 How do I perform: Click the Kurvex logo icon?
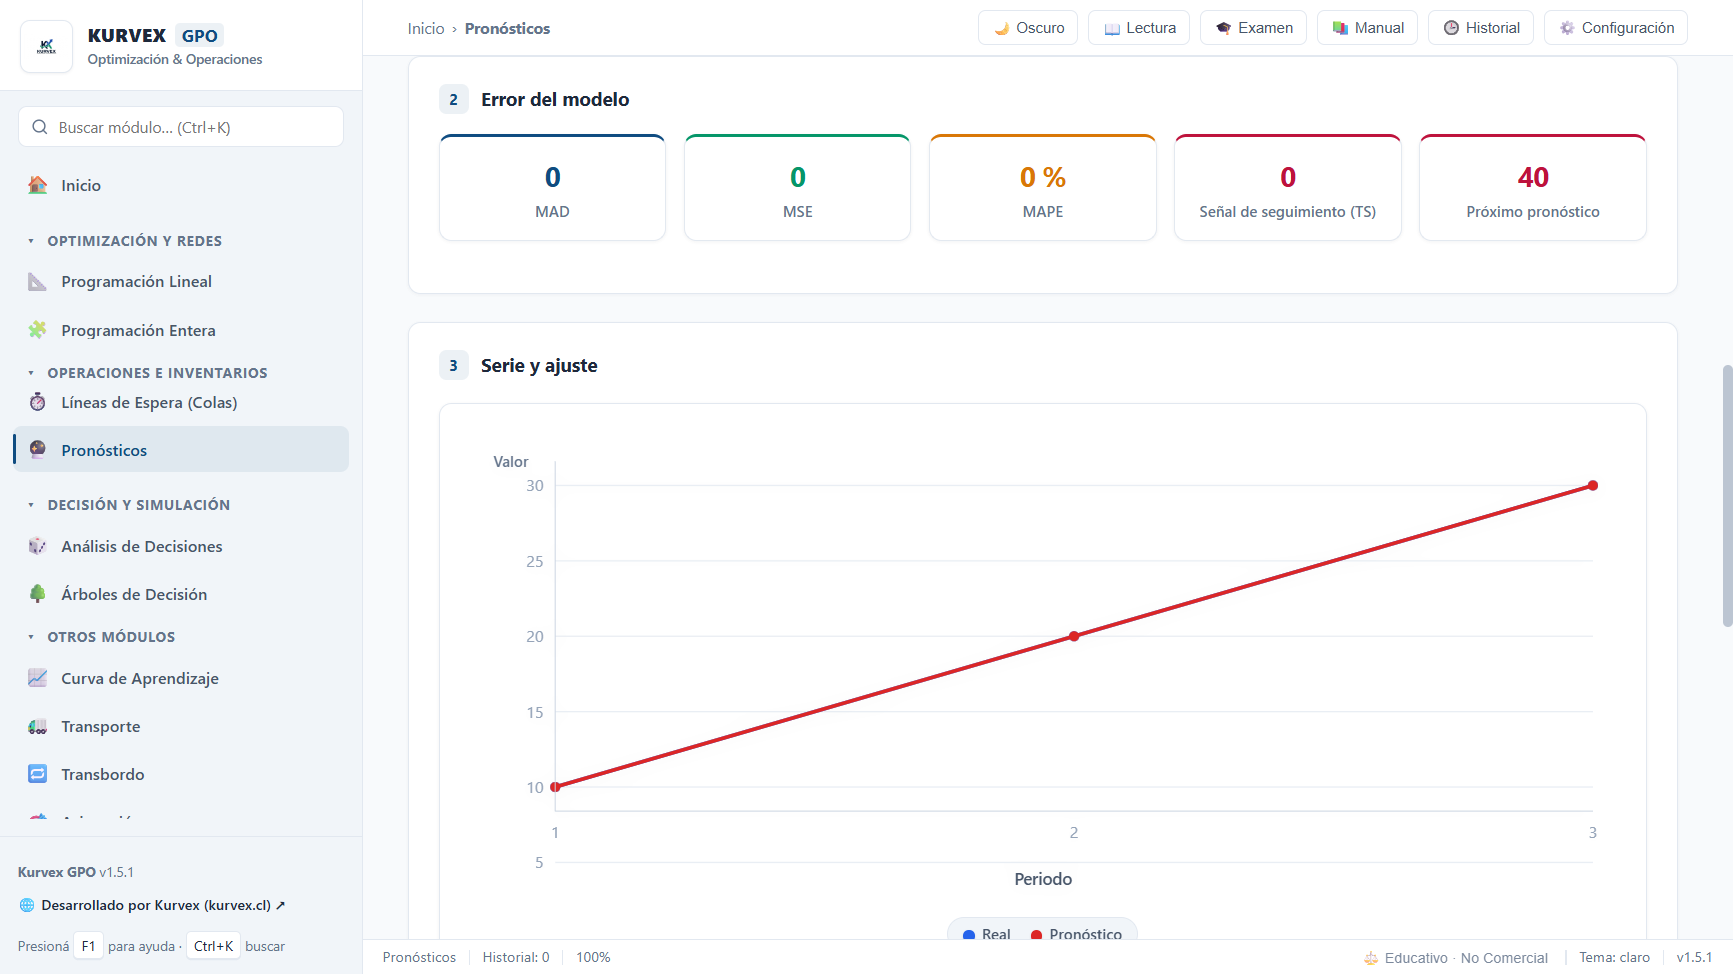tap(46, 46)
